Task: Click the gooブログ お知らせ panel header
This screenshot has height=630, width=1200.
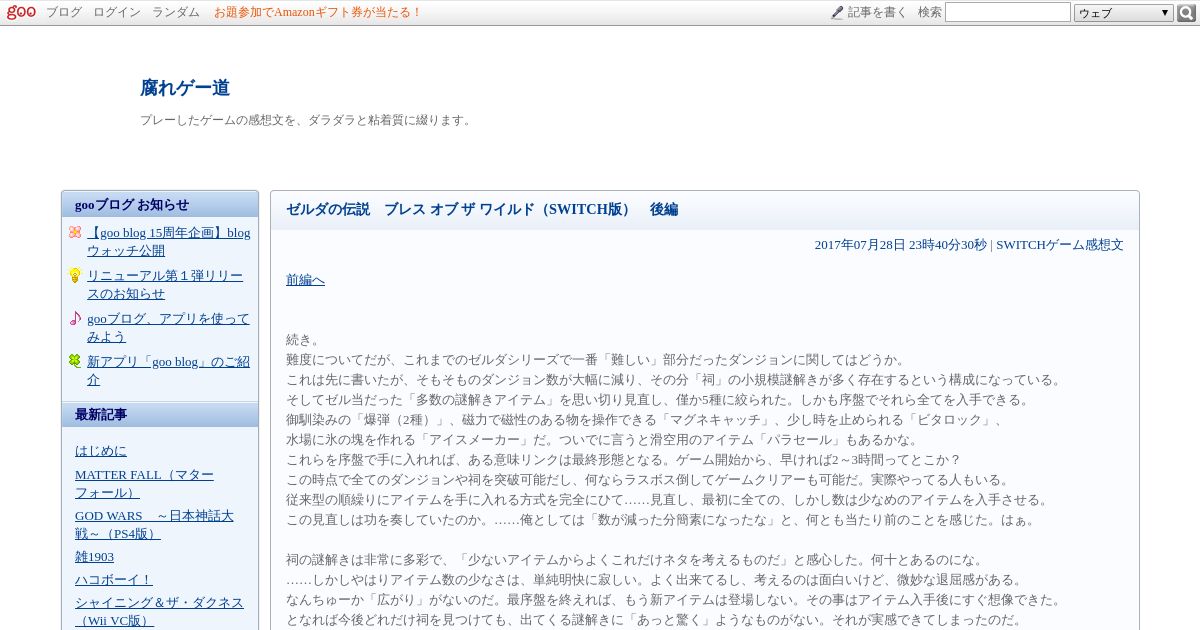Action: point(160,204)
